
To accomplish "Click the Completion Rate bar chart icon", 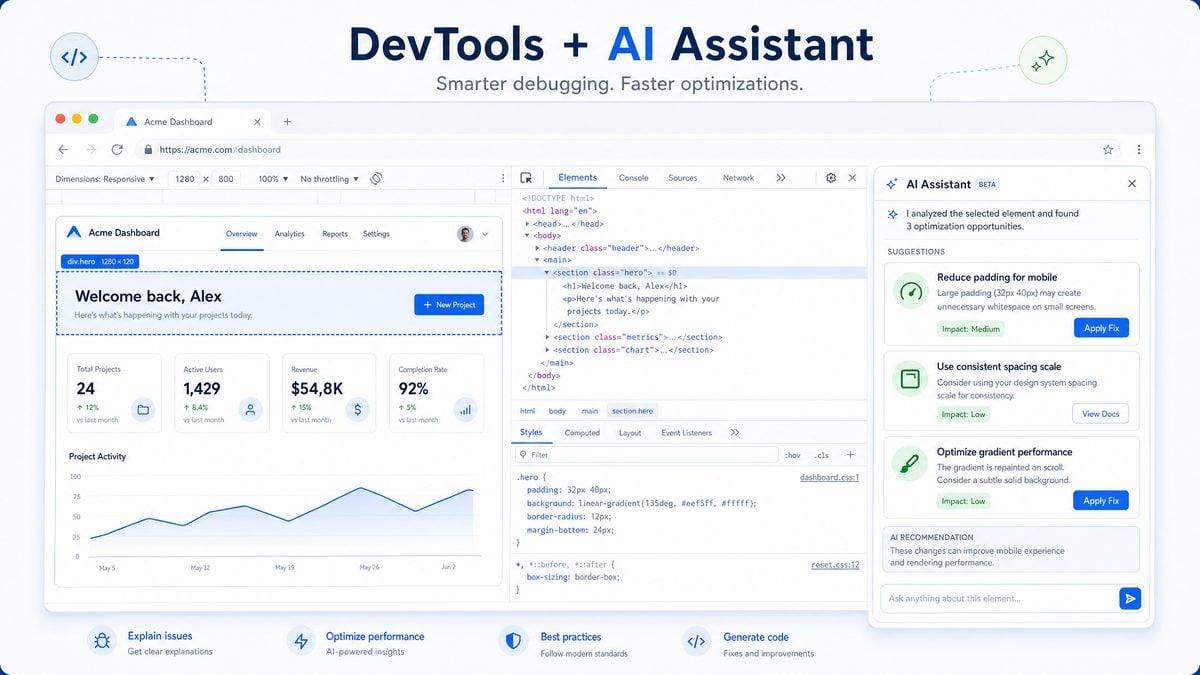I will pyautogui.click(x=465, y=409).
